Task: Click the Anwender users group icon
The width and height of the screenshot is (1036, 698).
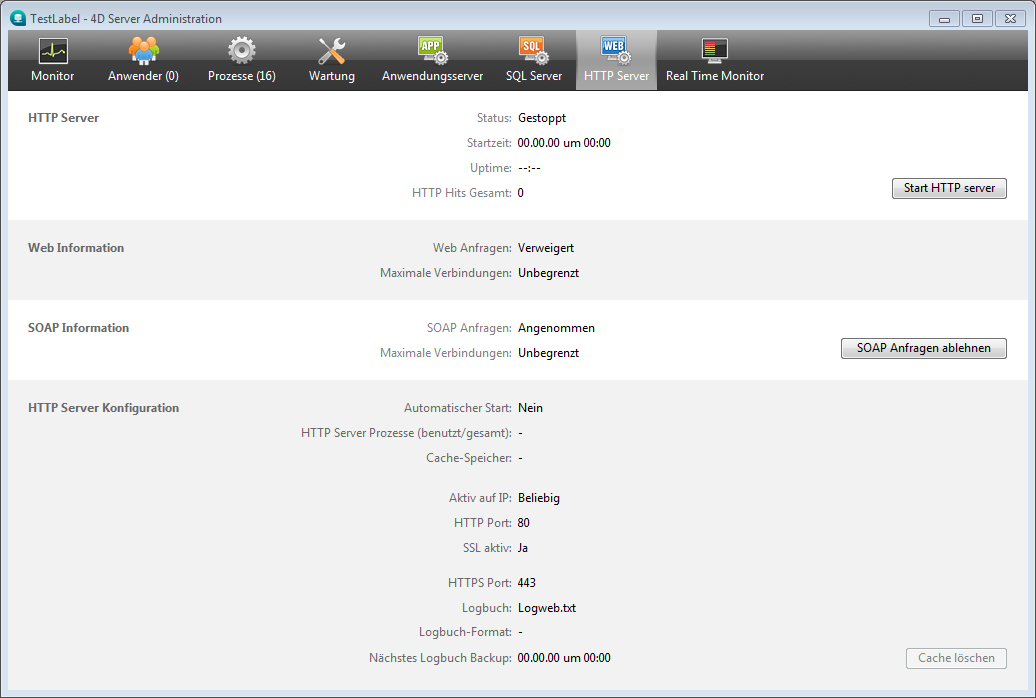Action: [143, 50]
